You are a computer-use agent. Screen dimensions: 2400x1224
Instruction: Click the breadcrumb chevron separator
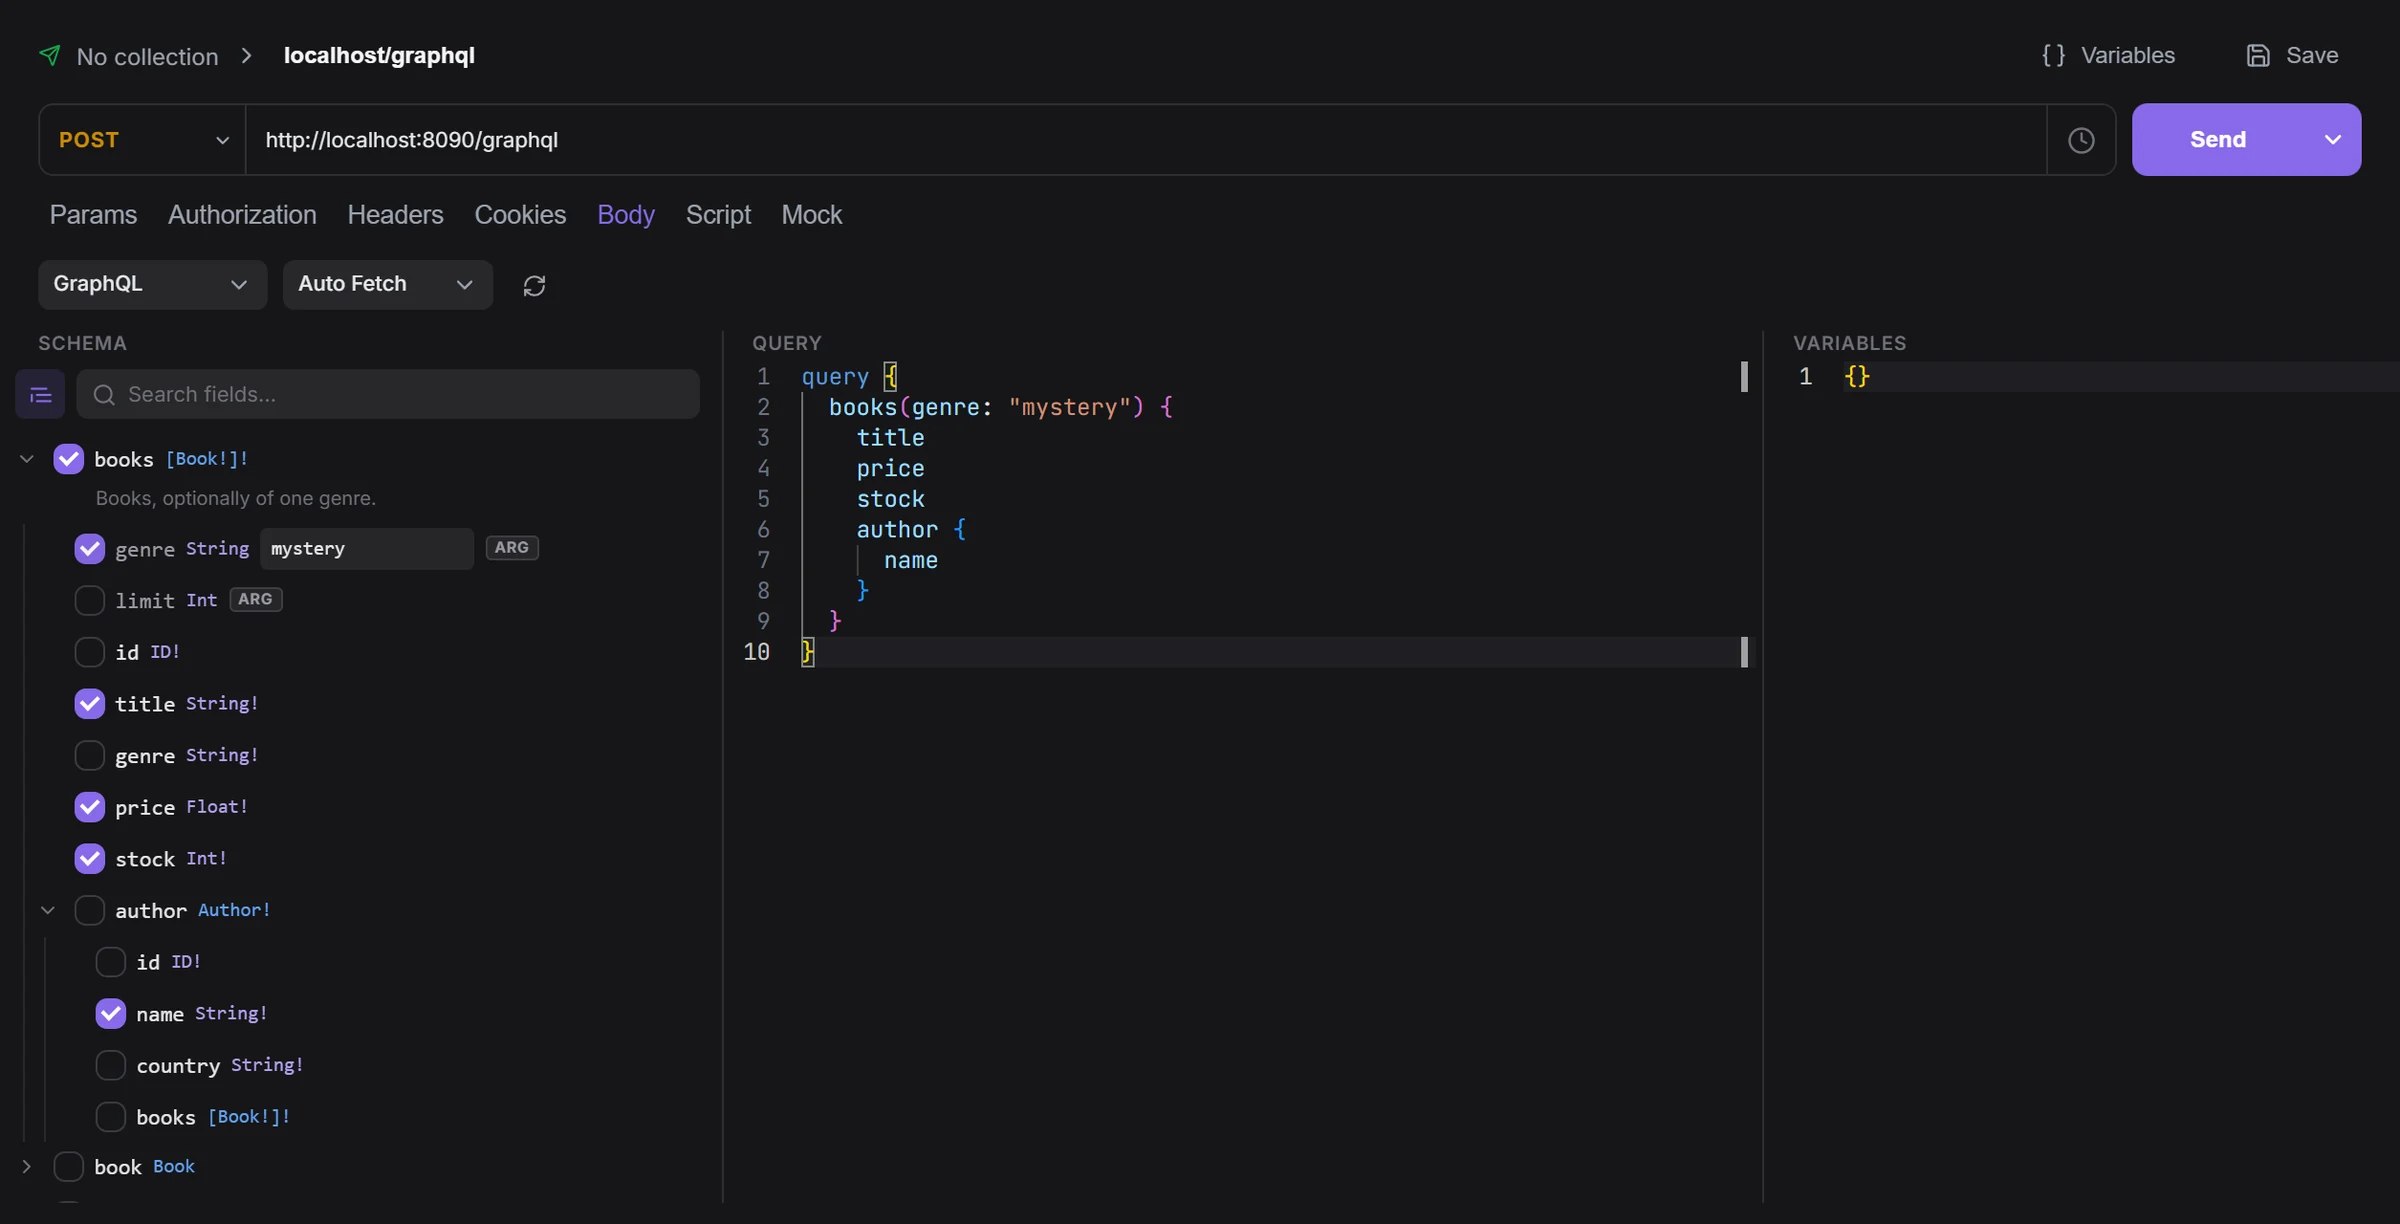247,55
